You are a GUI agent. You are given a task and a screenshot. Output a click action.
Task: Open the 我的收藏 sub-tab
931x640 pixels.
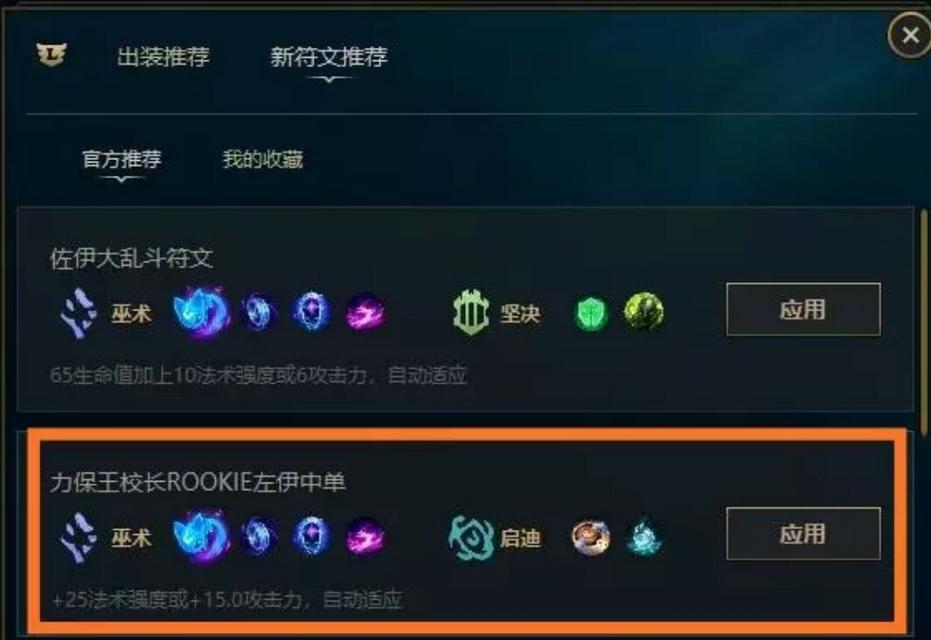pyautogui.click(x=262, y=159)
